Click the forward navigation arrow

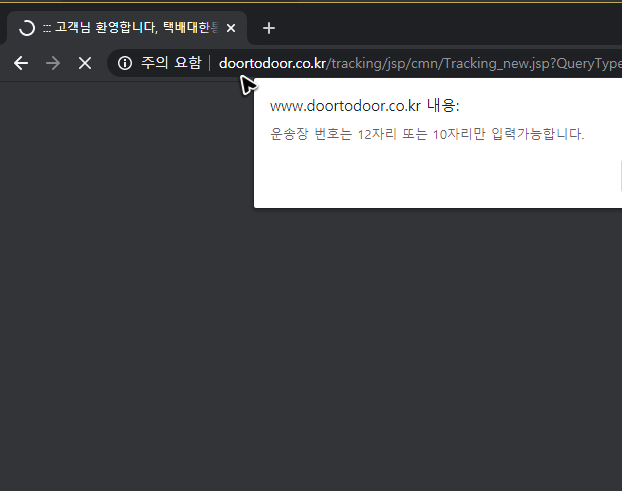tap(53, 63)
